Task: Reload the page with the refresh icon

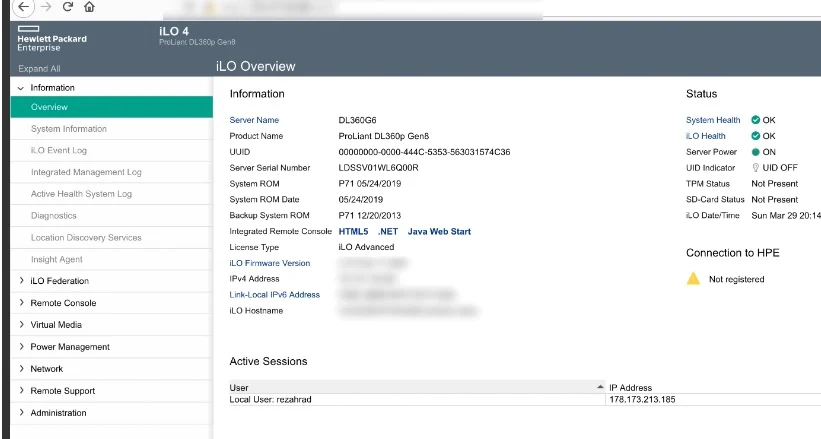Action: pos(68,7)
